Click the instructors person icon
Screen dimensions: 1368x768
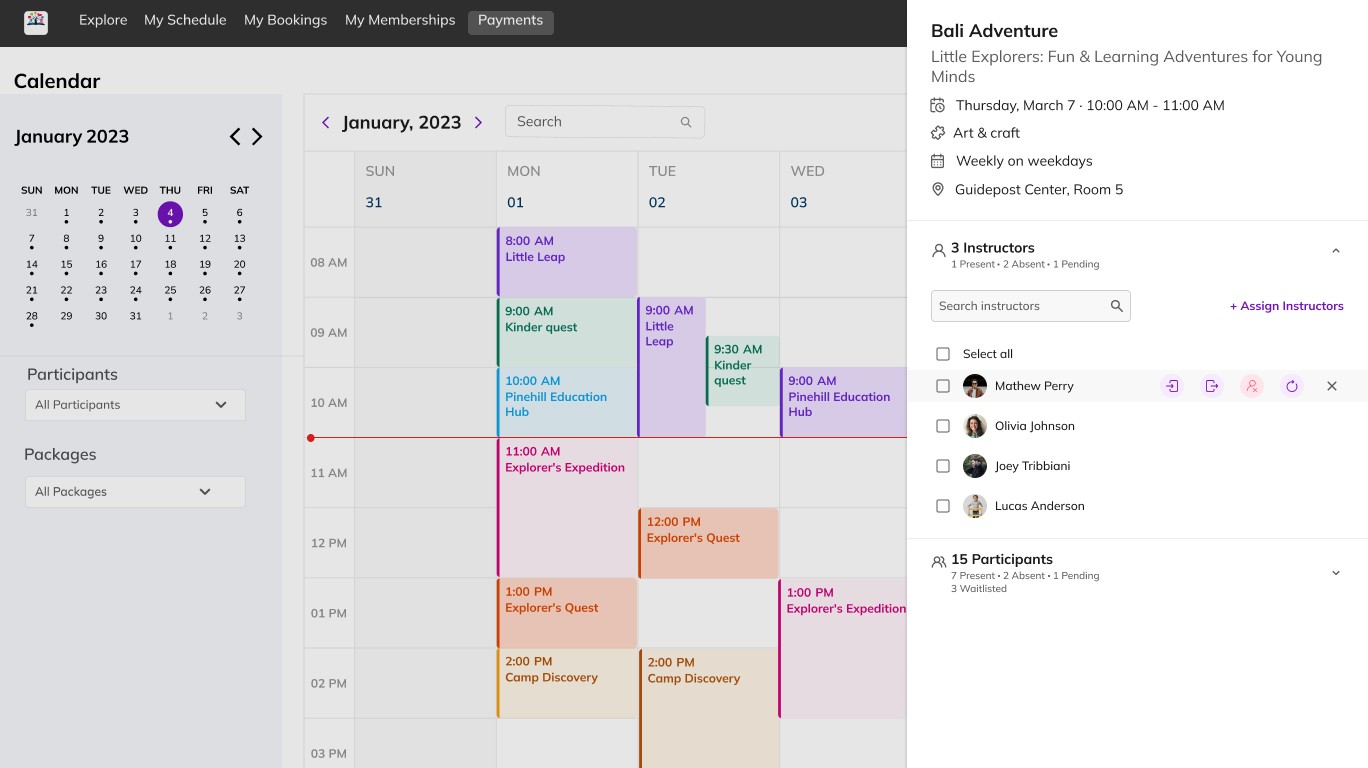point(938,251)
